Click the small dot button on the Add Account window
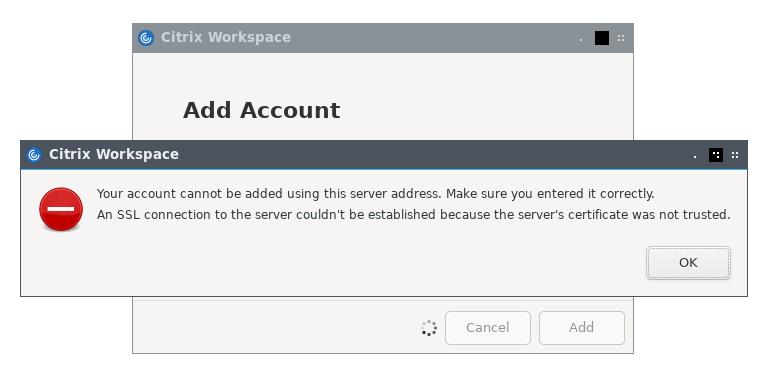Screen dimensions: 771x378 click(581, 40)
